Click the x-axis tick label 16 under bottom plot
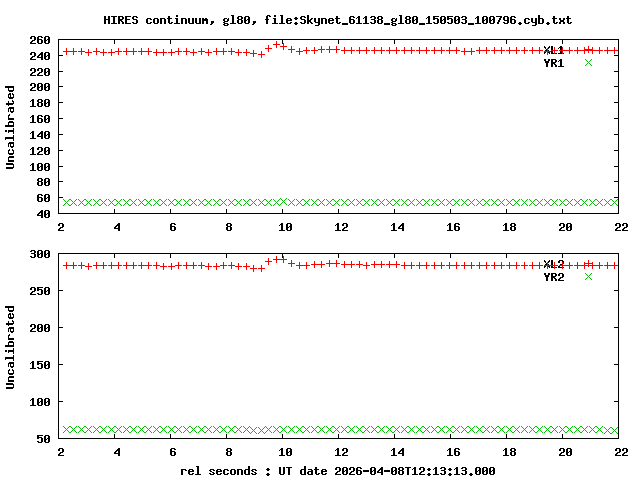 coord(453,452)
